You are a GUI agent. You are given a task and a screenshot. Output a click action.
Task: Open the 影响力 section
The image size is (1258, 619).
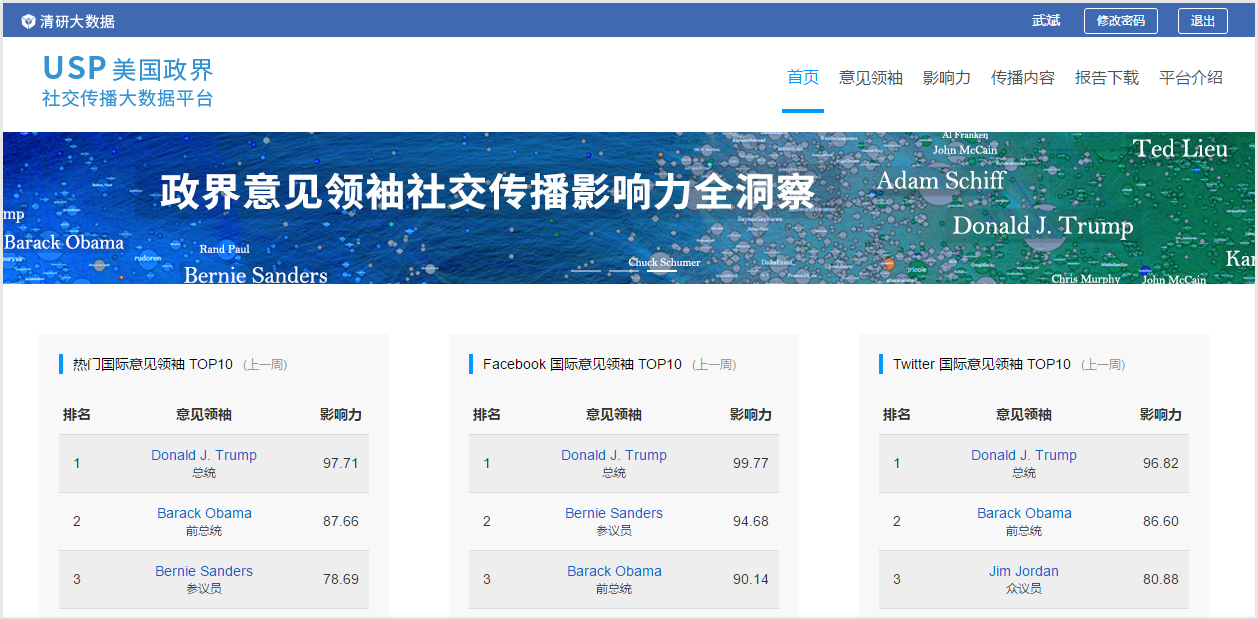click(946, 77)
